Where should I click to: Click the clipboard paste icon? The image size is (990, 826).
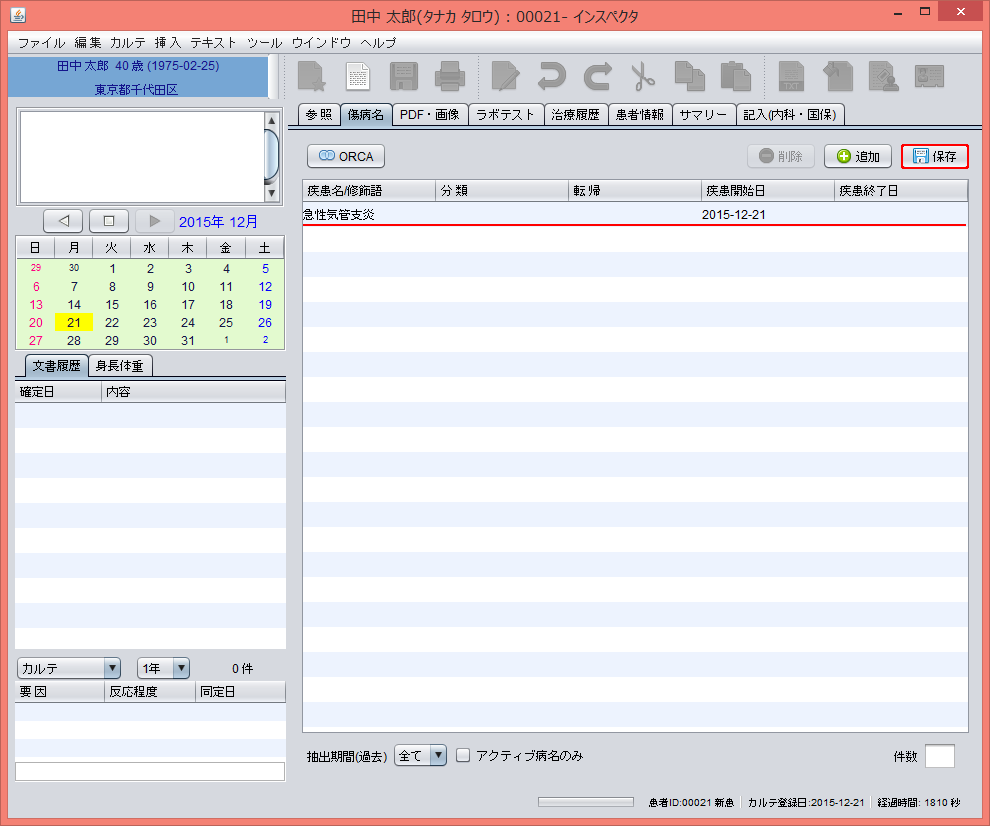point(735,77)
